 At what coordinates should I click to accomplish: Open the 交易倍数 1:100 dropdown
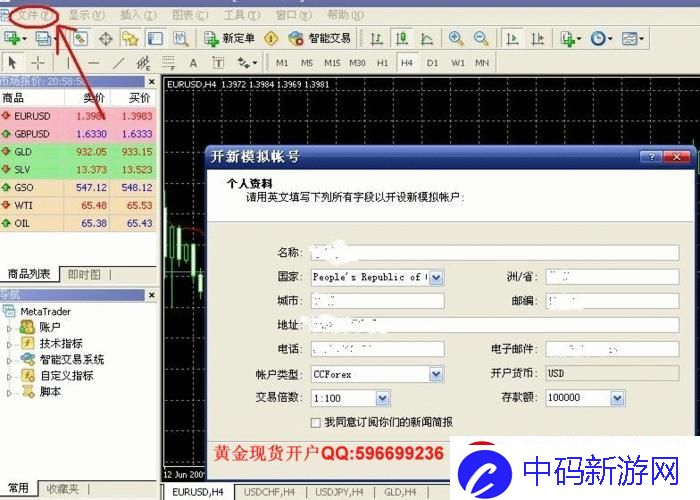click(383, 398)
